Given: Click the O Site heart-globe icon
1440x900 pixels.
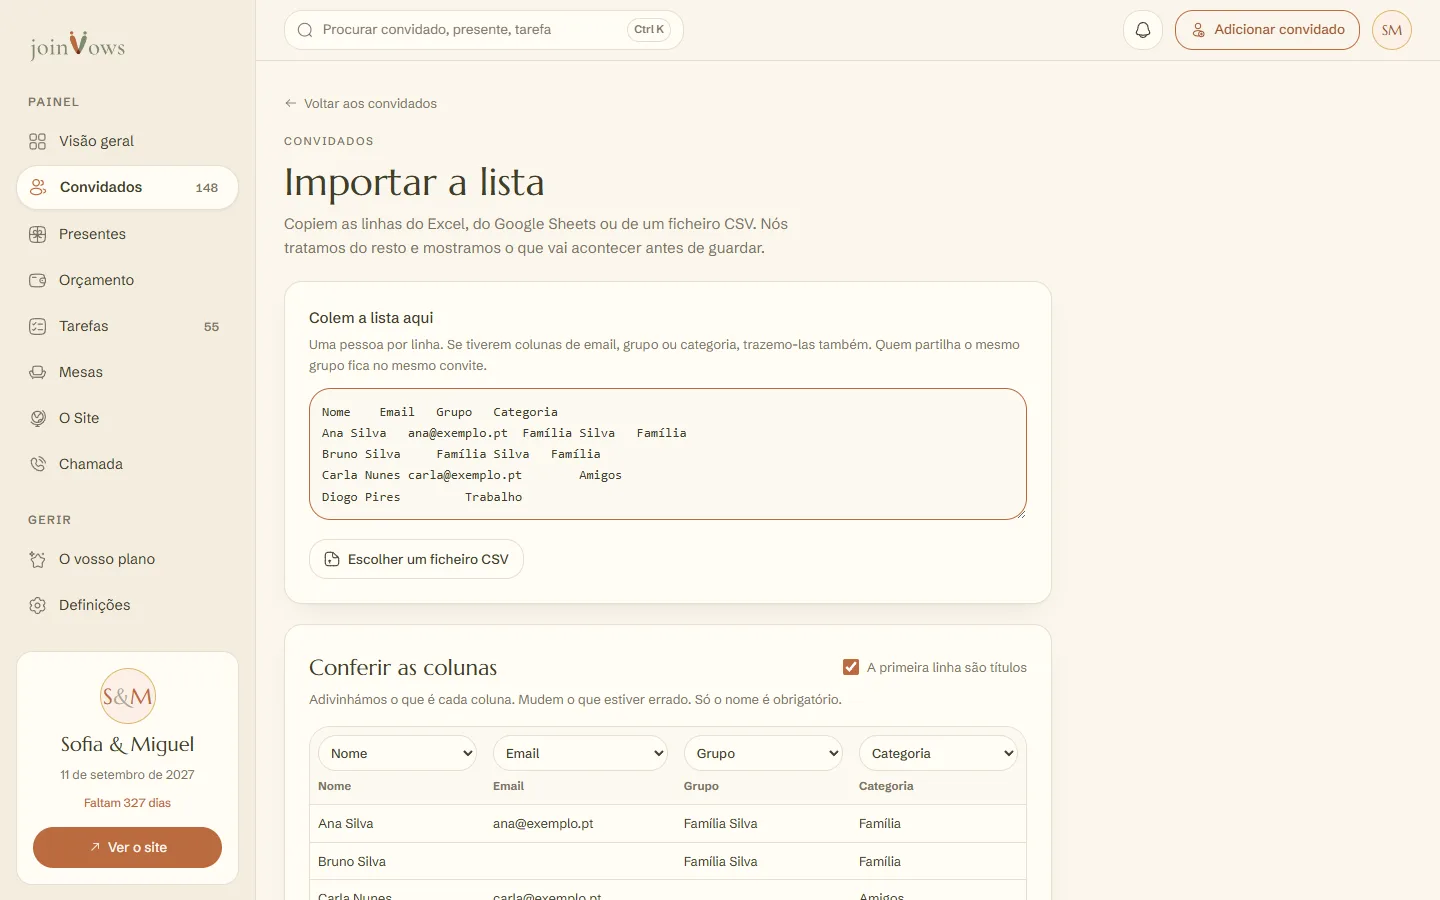Looking at the screenshot, I should tap(38, 418).
